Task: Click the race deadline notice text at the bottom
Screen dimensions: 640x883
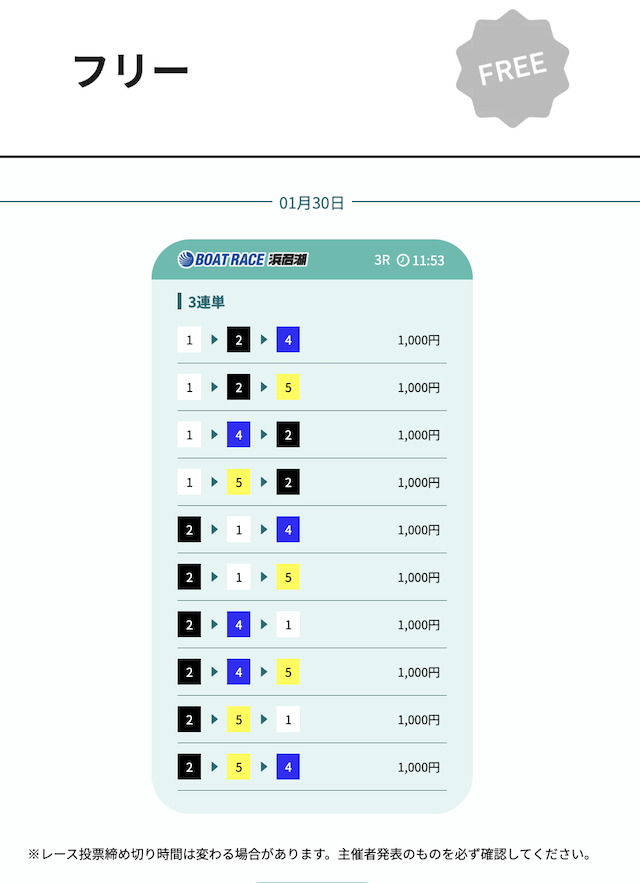Action: tap(310, 855)
